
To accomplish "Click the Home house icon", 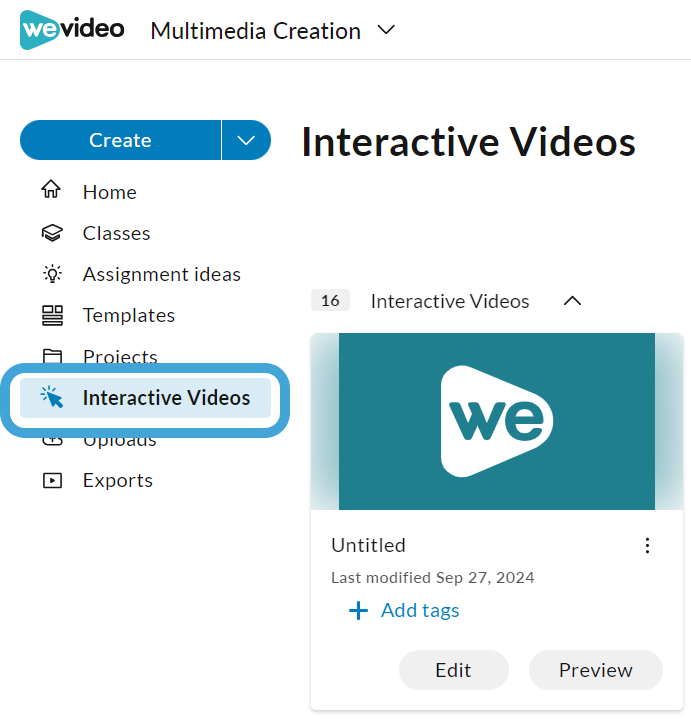I will (51, 189).
